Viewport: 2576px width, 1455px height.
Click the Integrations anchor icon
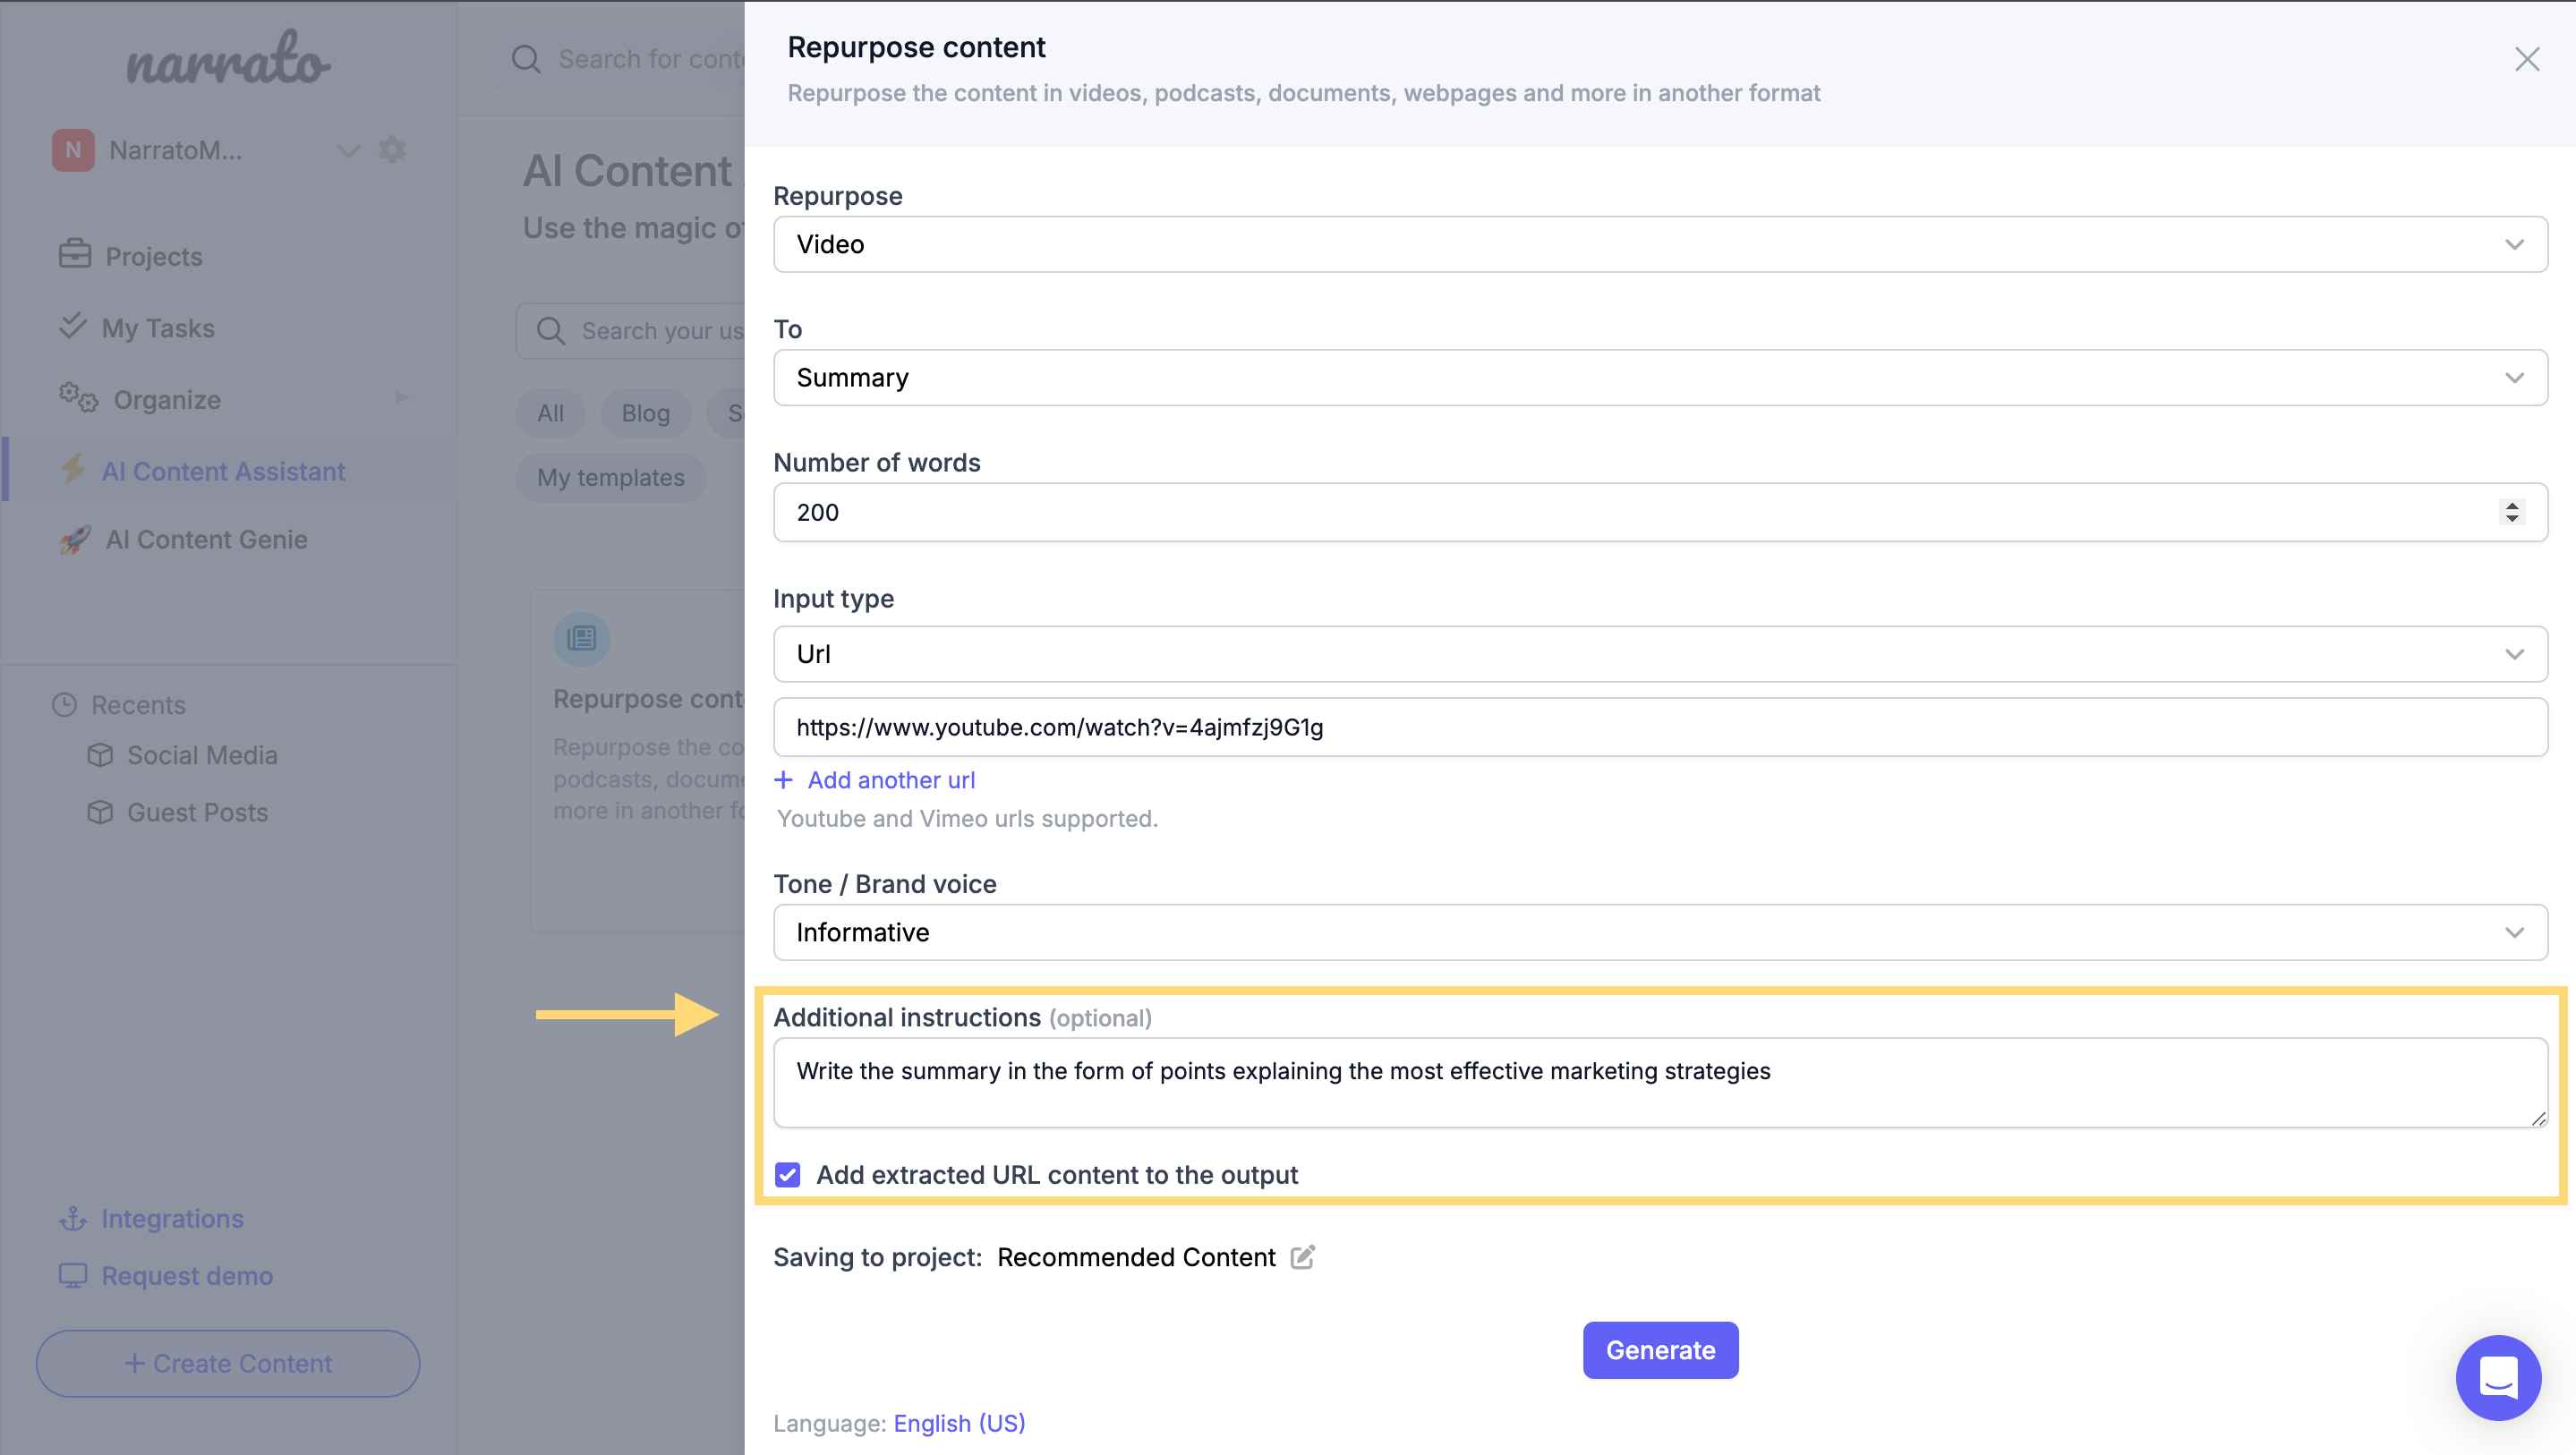click(73, 1218)
